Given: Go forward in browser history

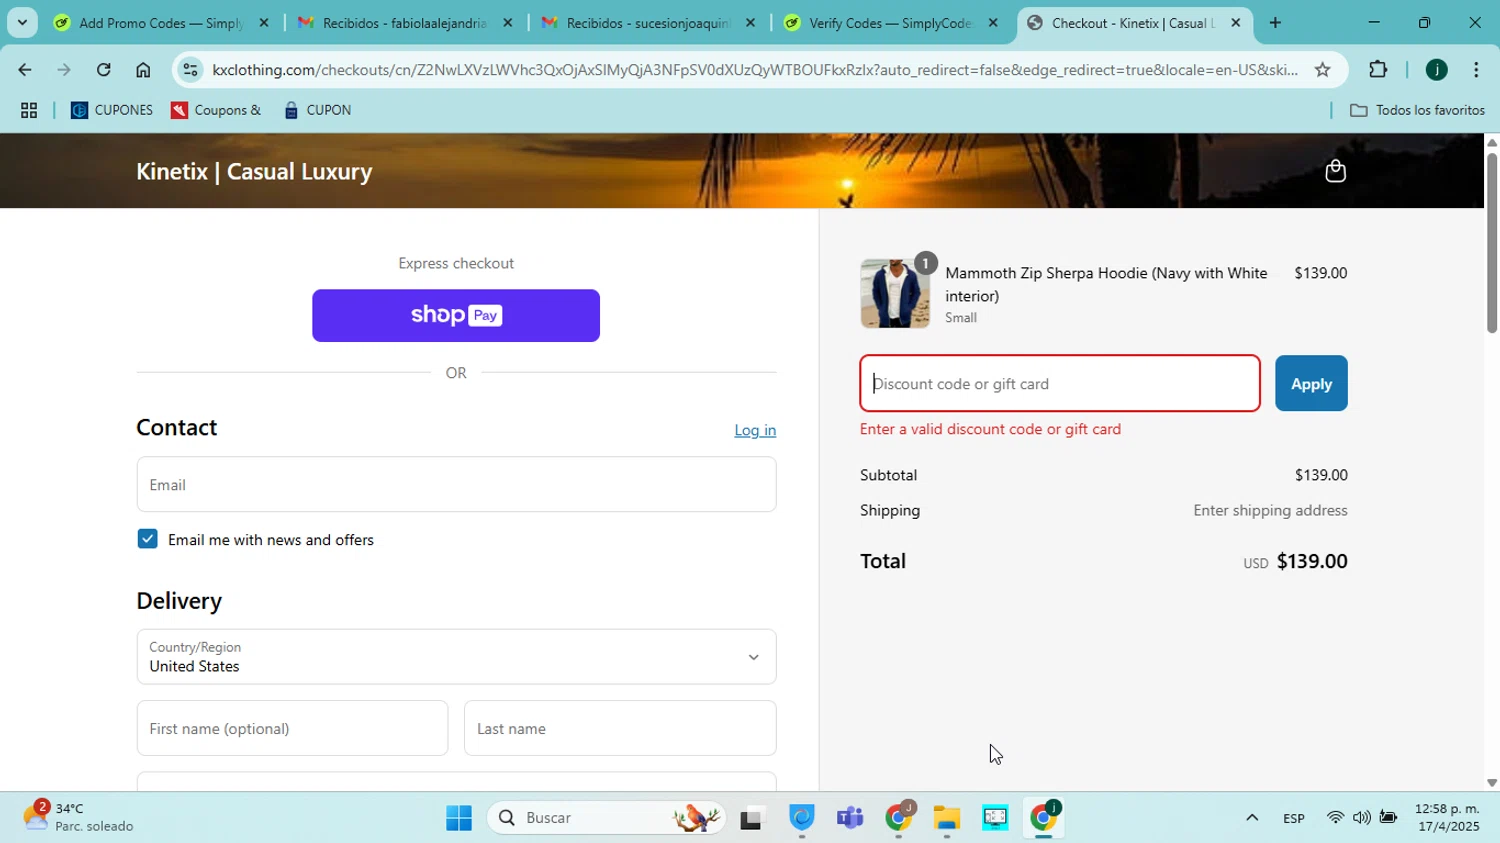Looking at the screenshot, I should pos(64,70).
